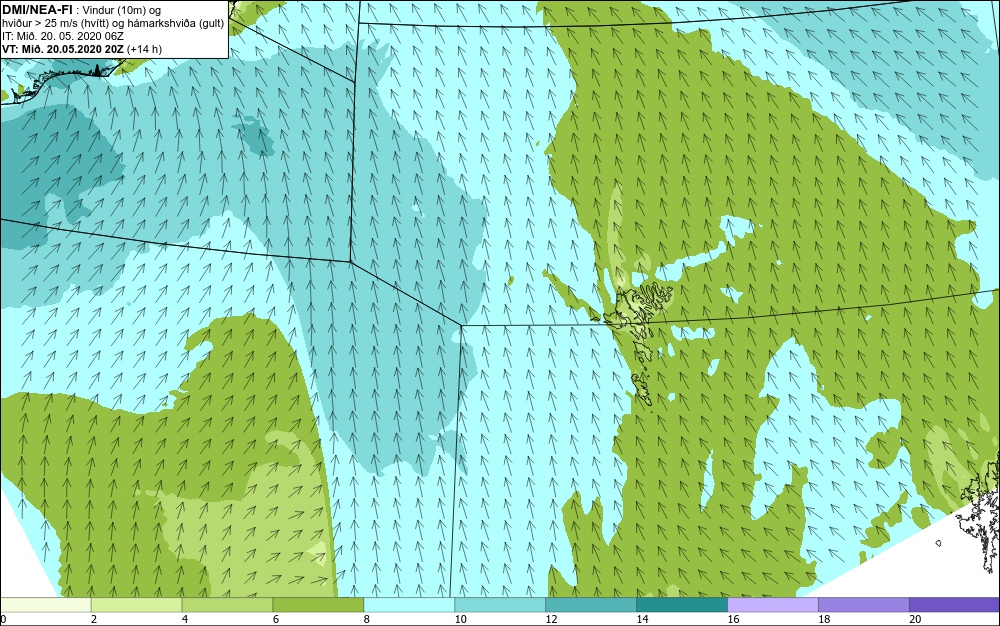
Task: Click the 'IT: Mið. 20. 05. 2020 06Z' line
Action: [62, 36]
